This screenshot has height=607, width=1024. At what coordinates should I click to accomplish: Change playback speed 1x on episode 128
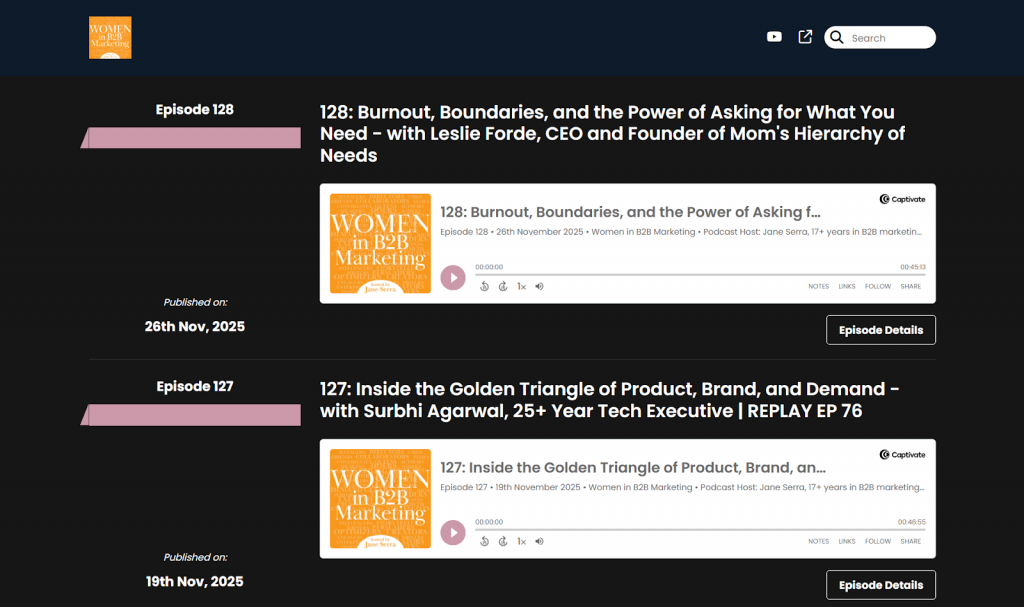(x=521, y=287)
